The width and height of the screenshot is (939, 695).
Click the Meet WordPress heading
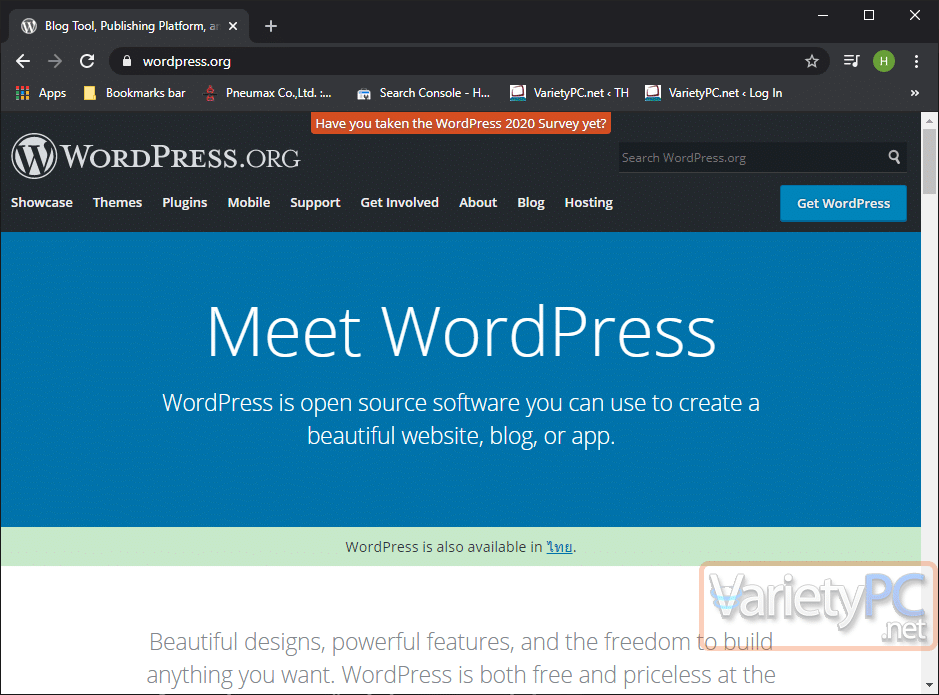coord(461,331)
